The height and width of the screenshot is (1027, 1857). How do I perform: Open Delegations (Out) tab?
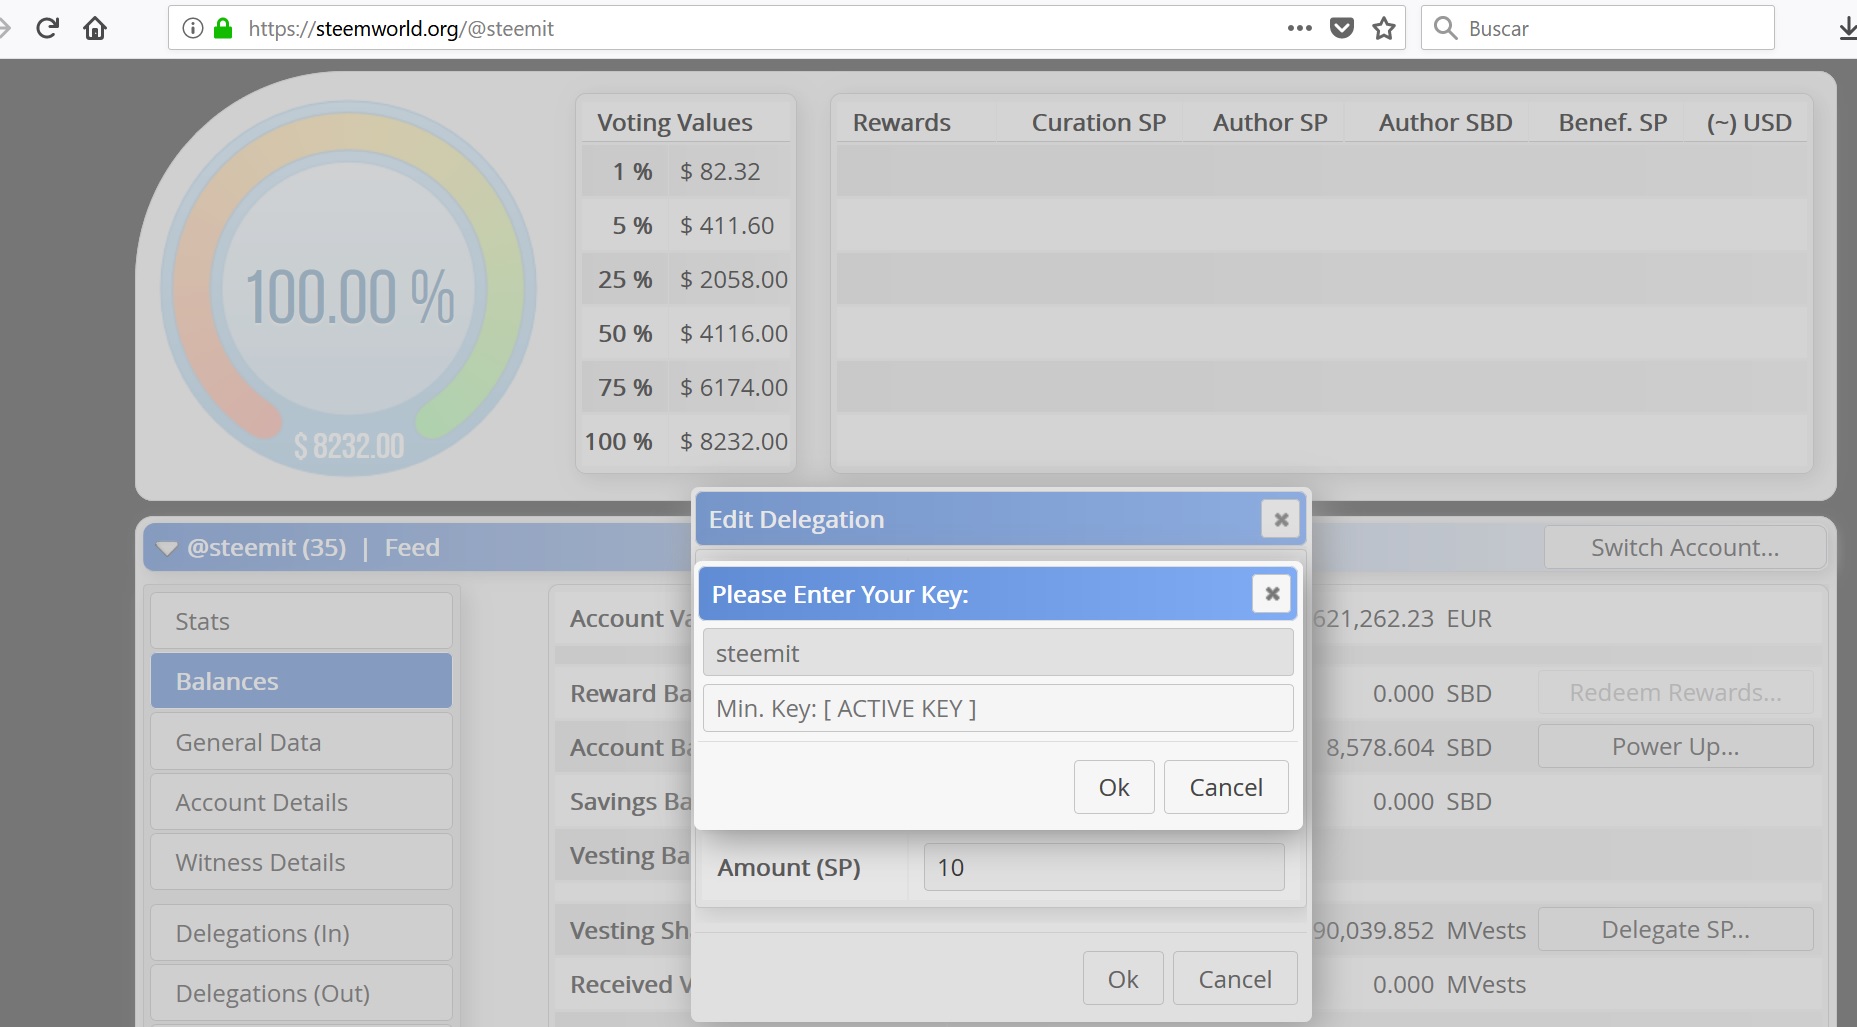[x=301, y=993]
